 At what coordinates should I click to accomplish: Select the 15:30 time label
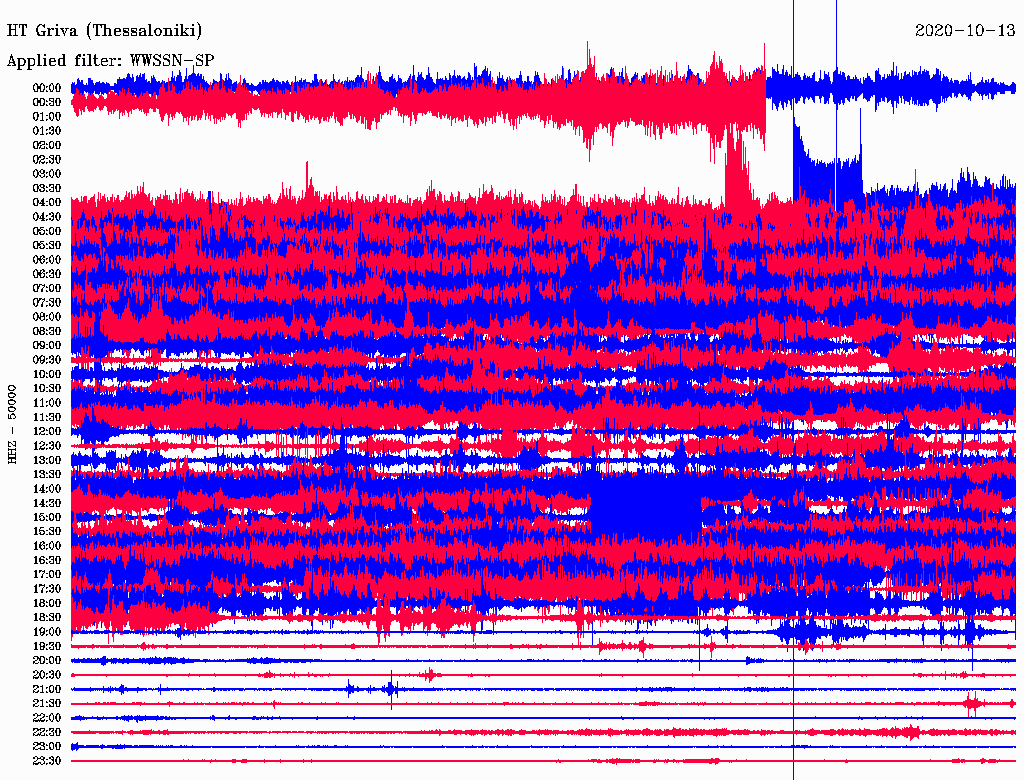pos(47,532)
